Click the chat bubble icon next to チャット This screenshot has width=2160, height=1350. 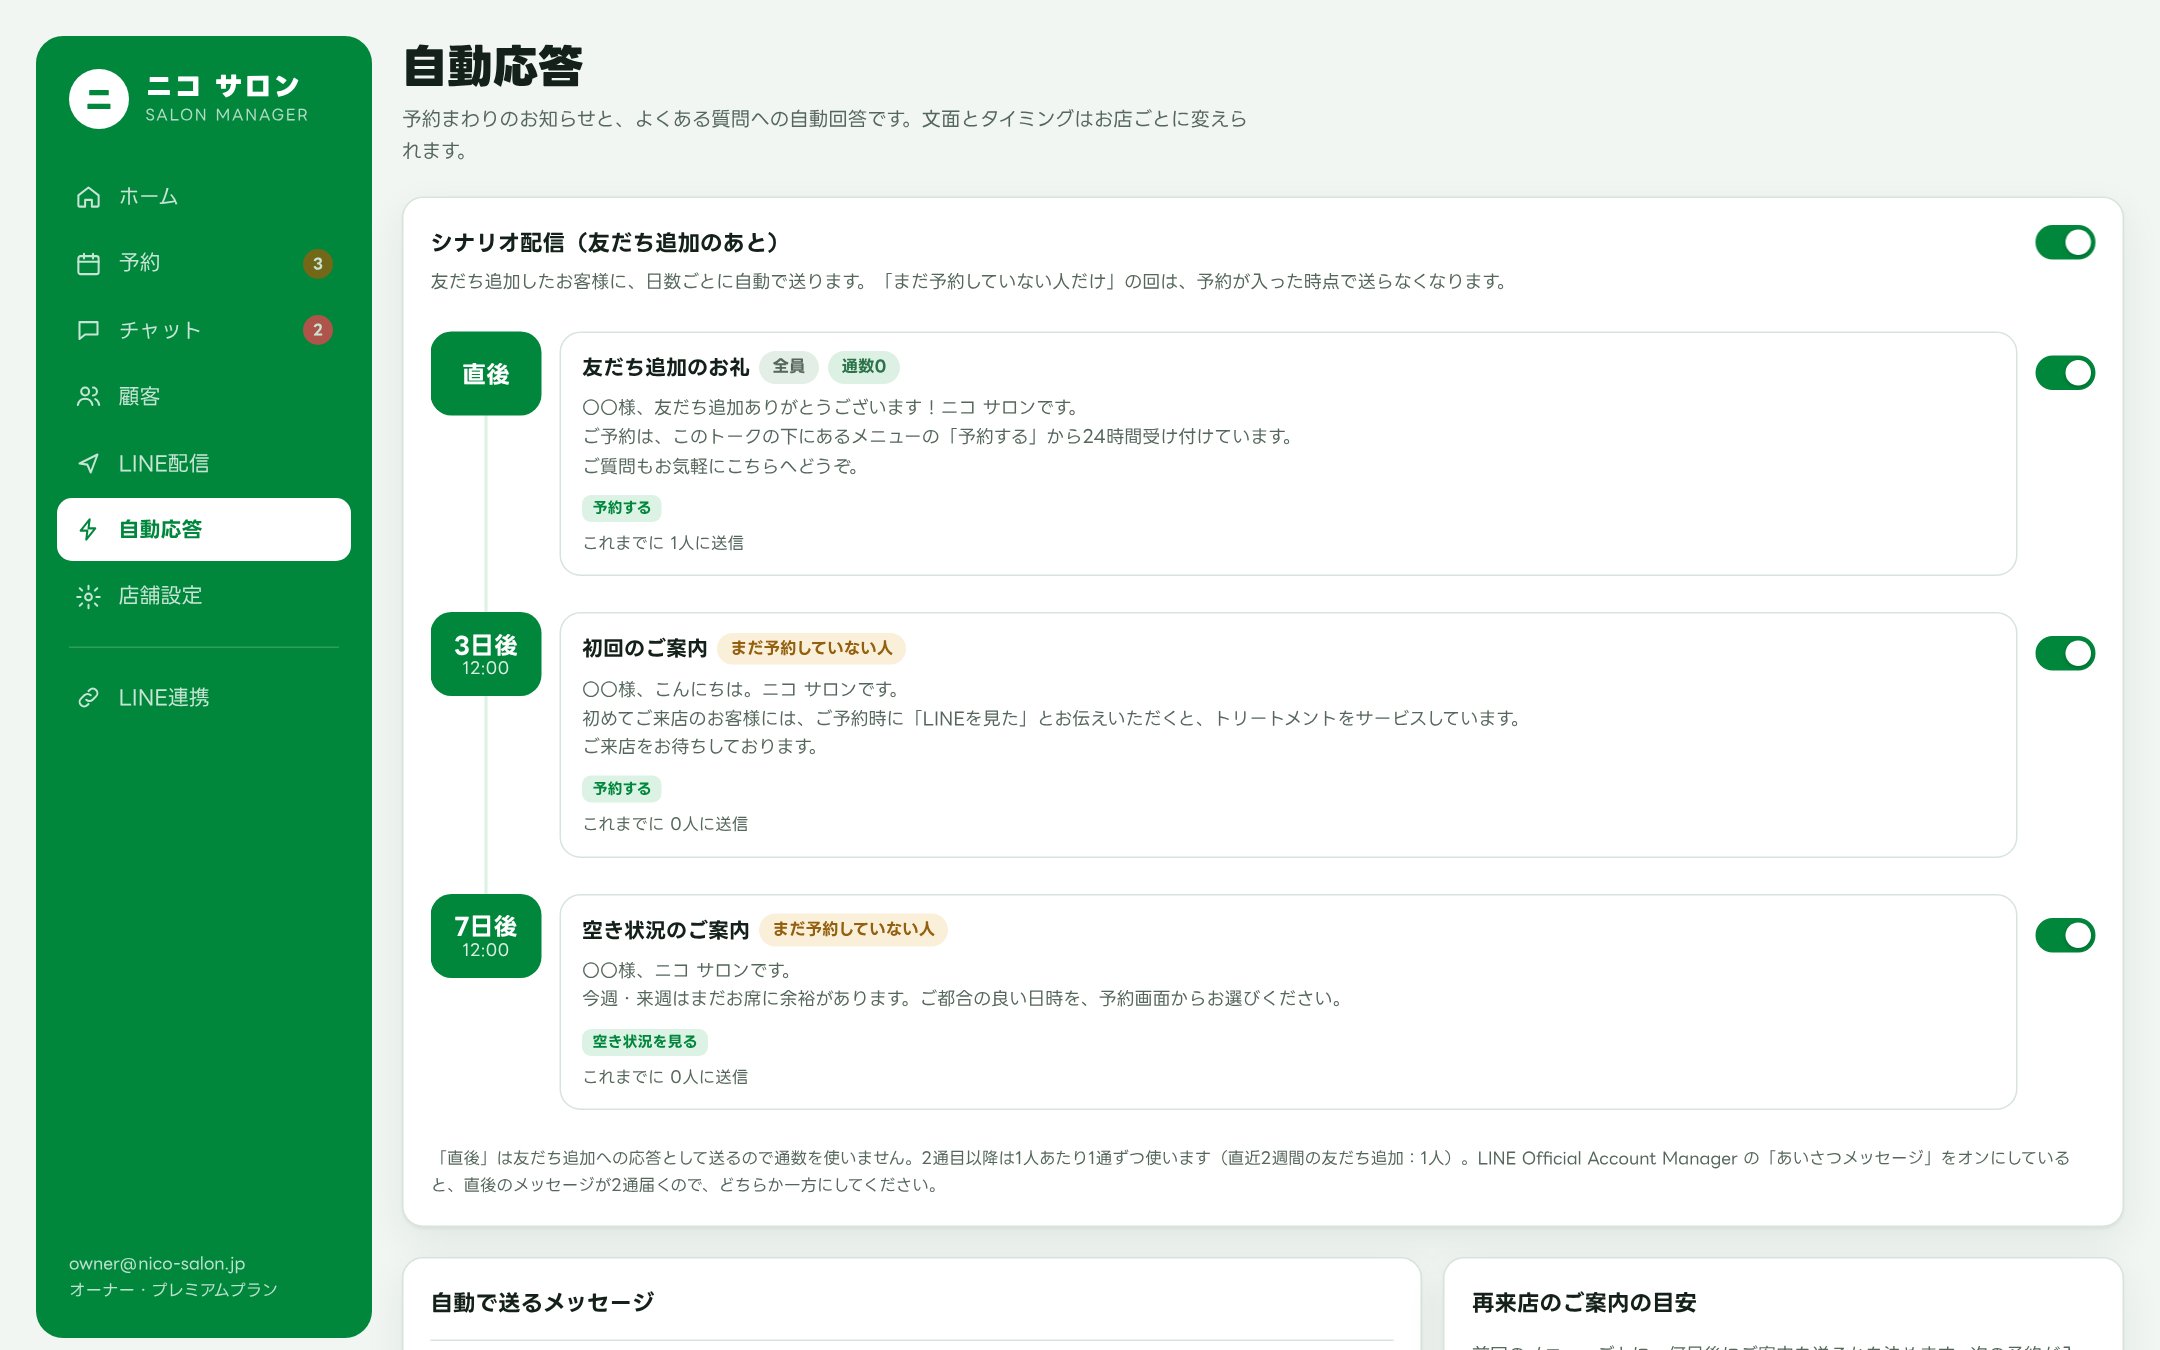tap(88, 330)
